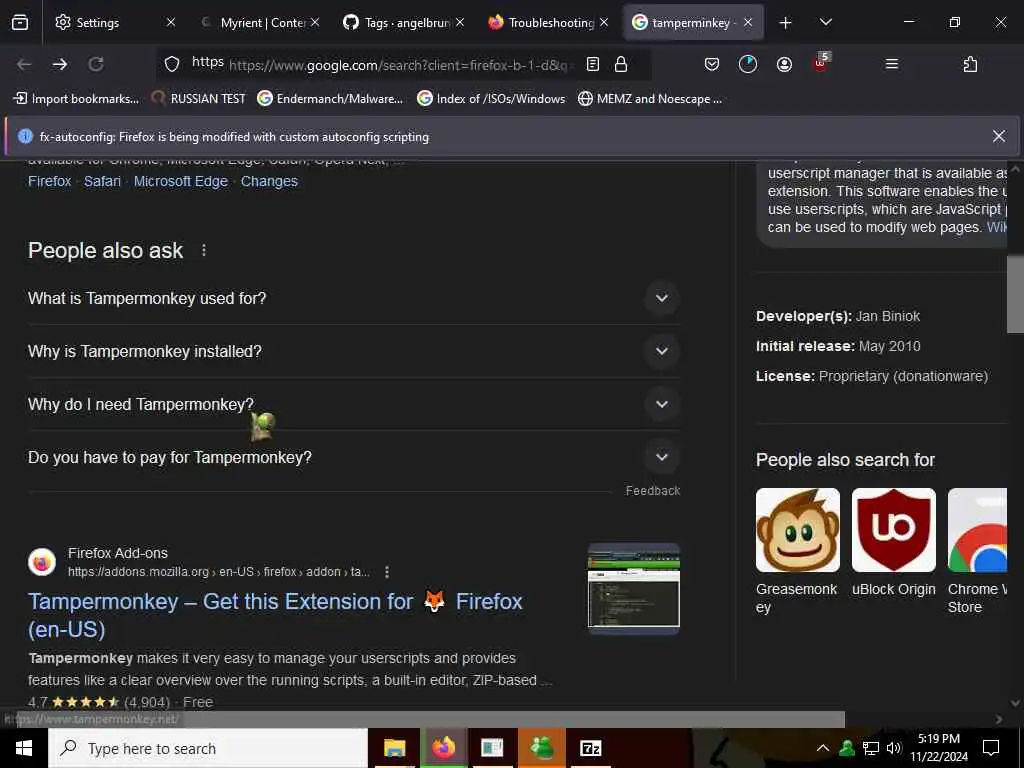Switch to the Myrient tab
This screenshot has width=1024, height=768.
258,23
